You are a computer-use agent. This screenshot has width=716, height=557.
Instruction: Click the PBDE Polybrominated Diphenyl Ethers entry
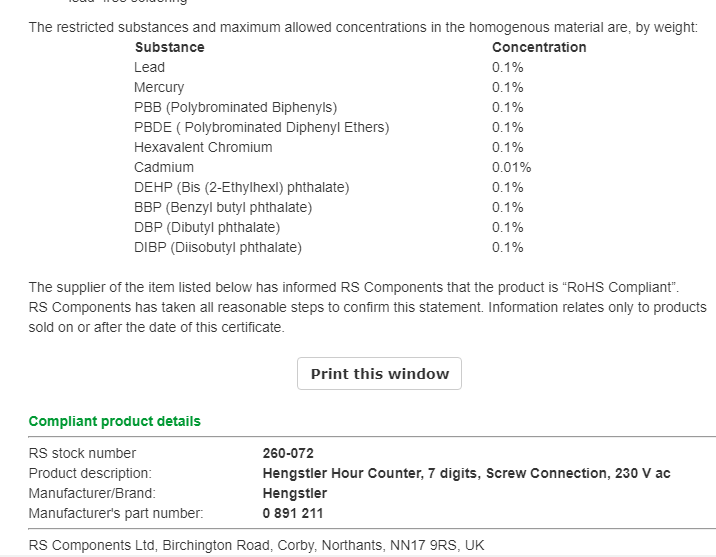[x=262, y=127]
